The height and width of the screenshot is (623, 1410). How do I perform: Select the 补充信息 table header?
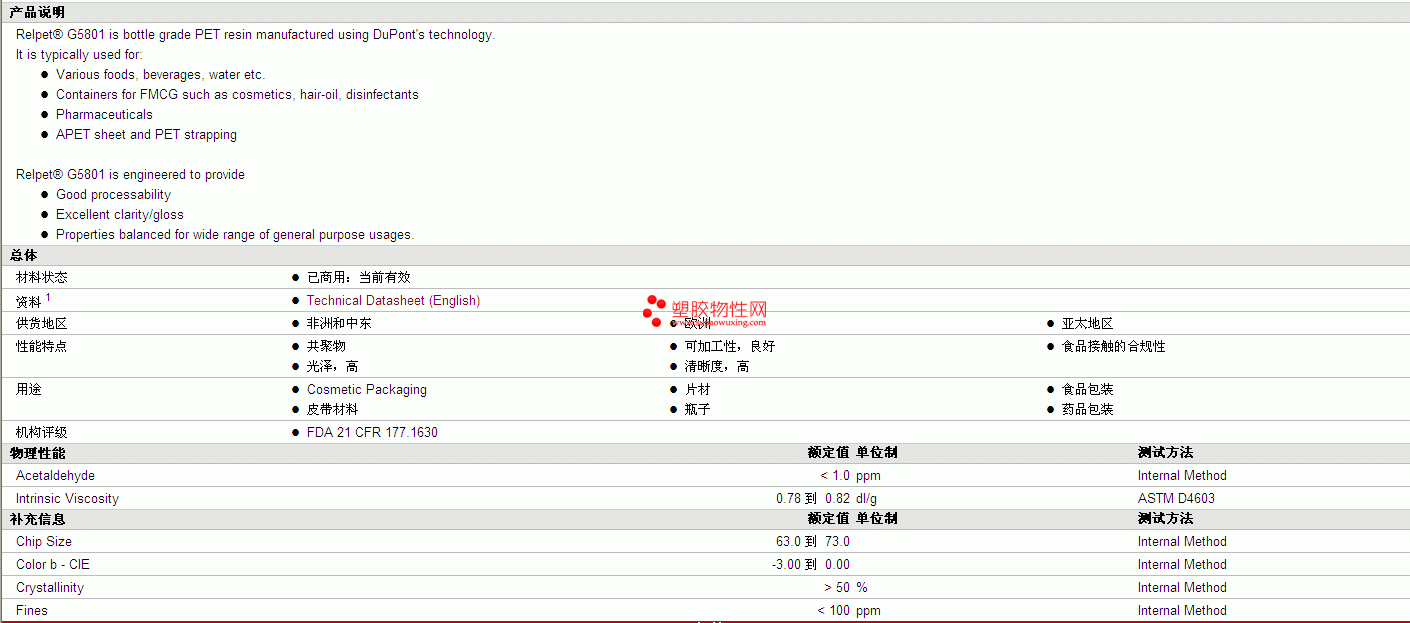tap(38, 519)
